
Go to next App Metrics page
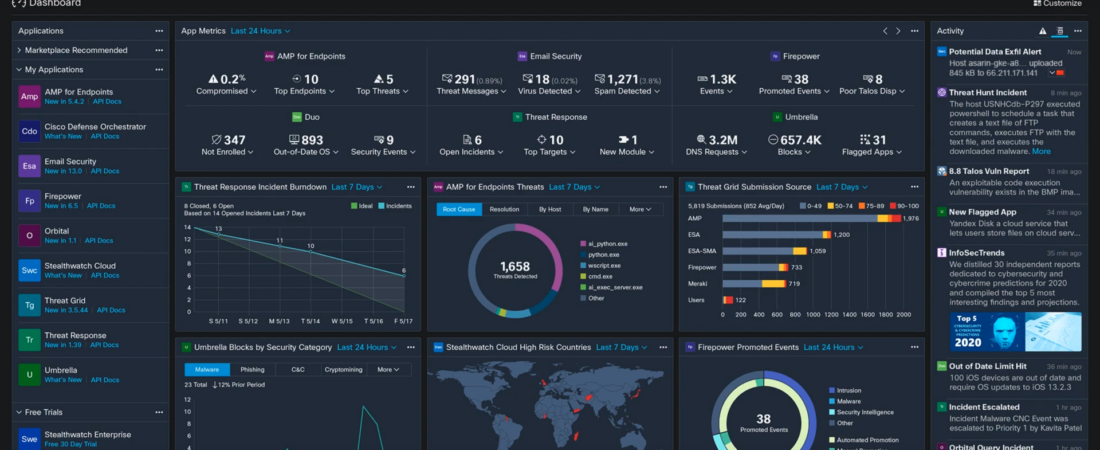[x=898, y=31]
